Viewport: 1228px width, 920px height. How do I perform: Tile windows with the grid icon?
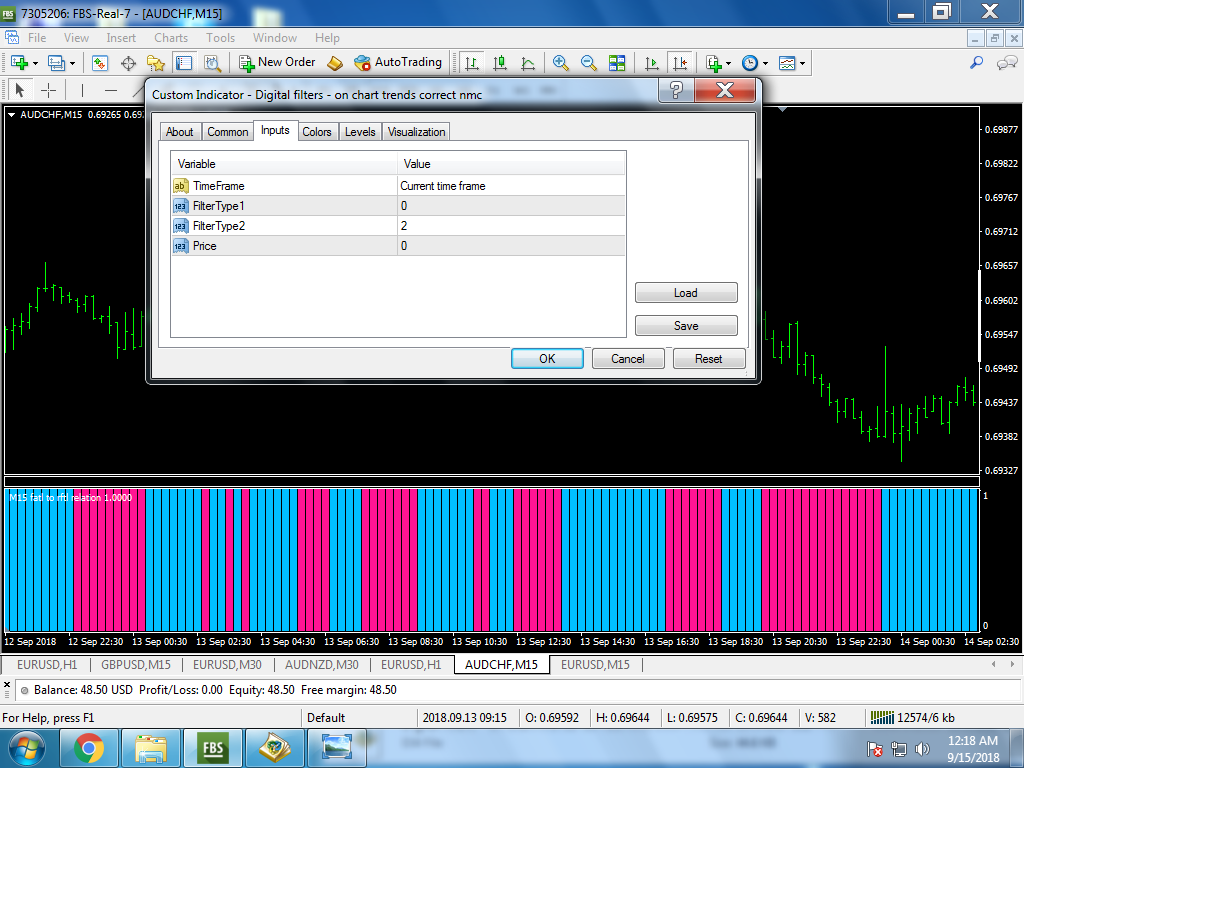(x=617, y=63)
